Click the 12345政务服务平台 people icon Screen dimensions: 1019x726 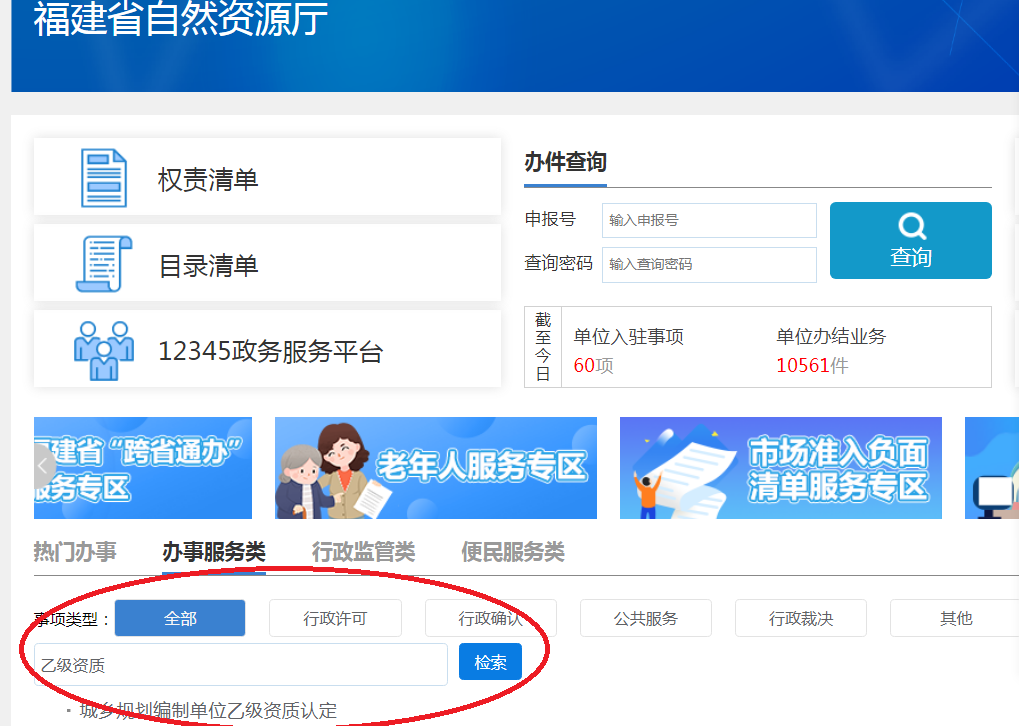(x=104, y=350)
